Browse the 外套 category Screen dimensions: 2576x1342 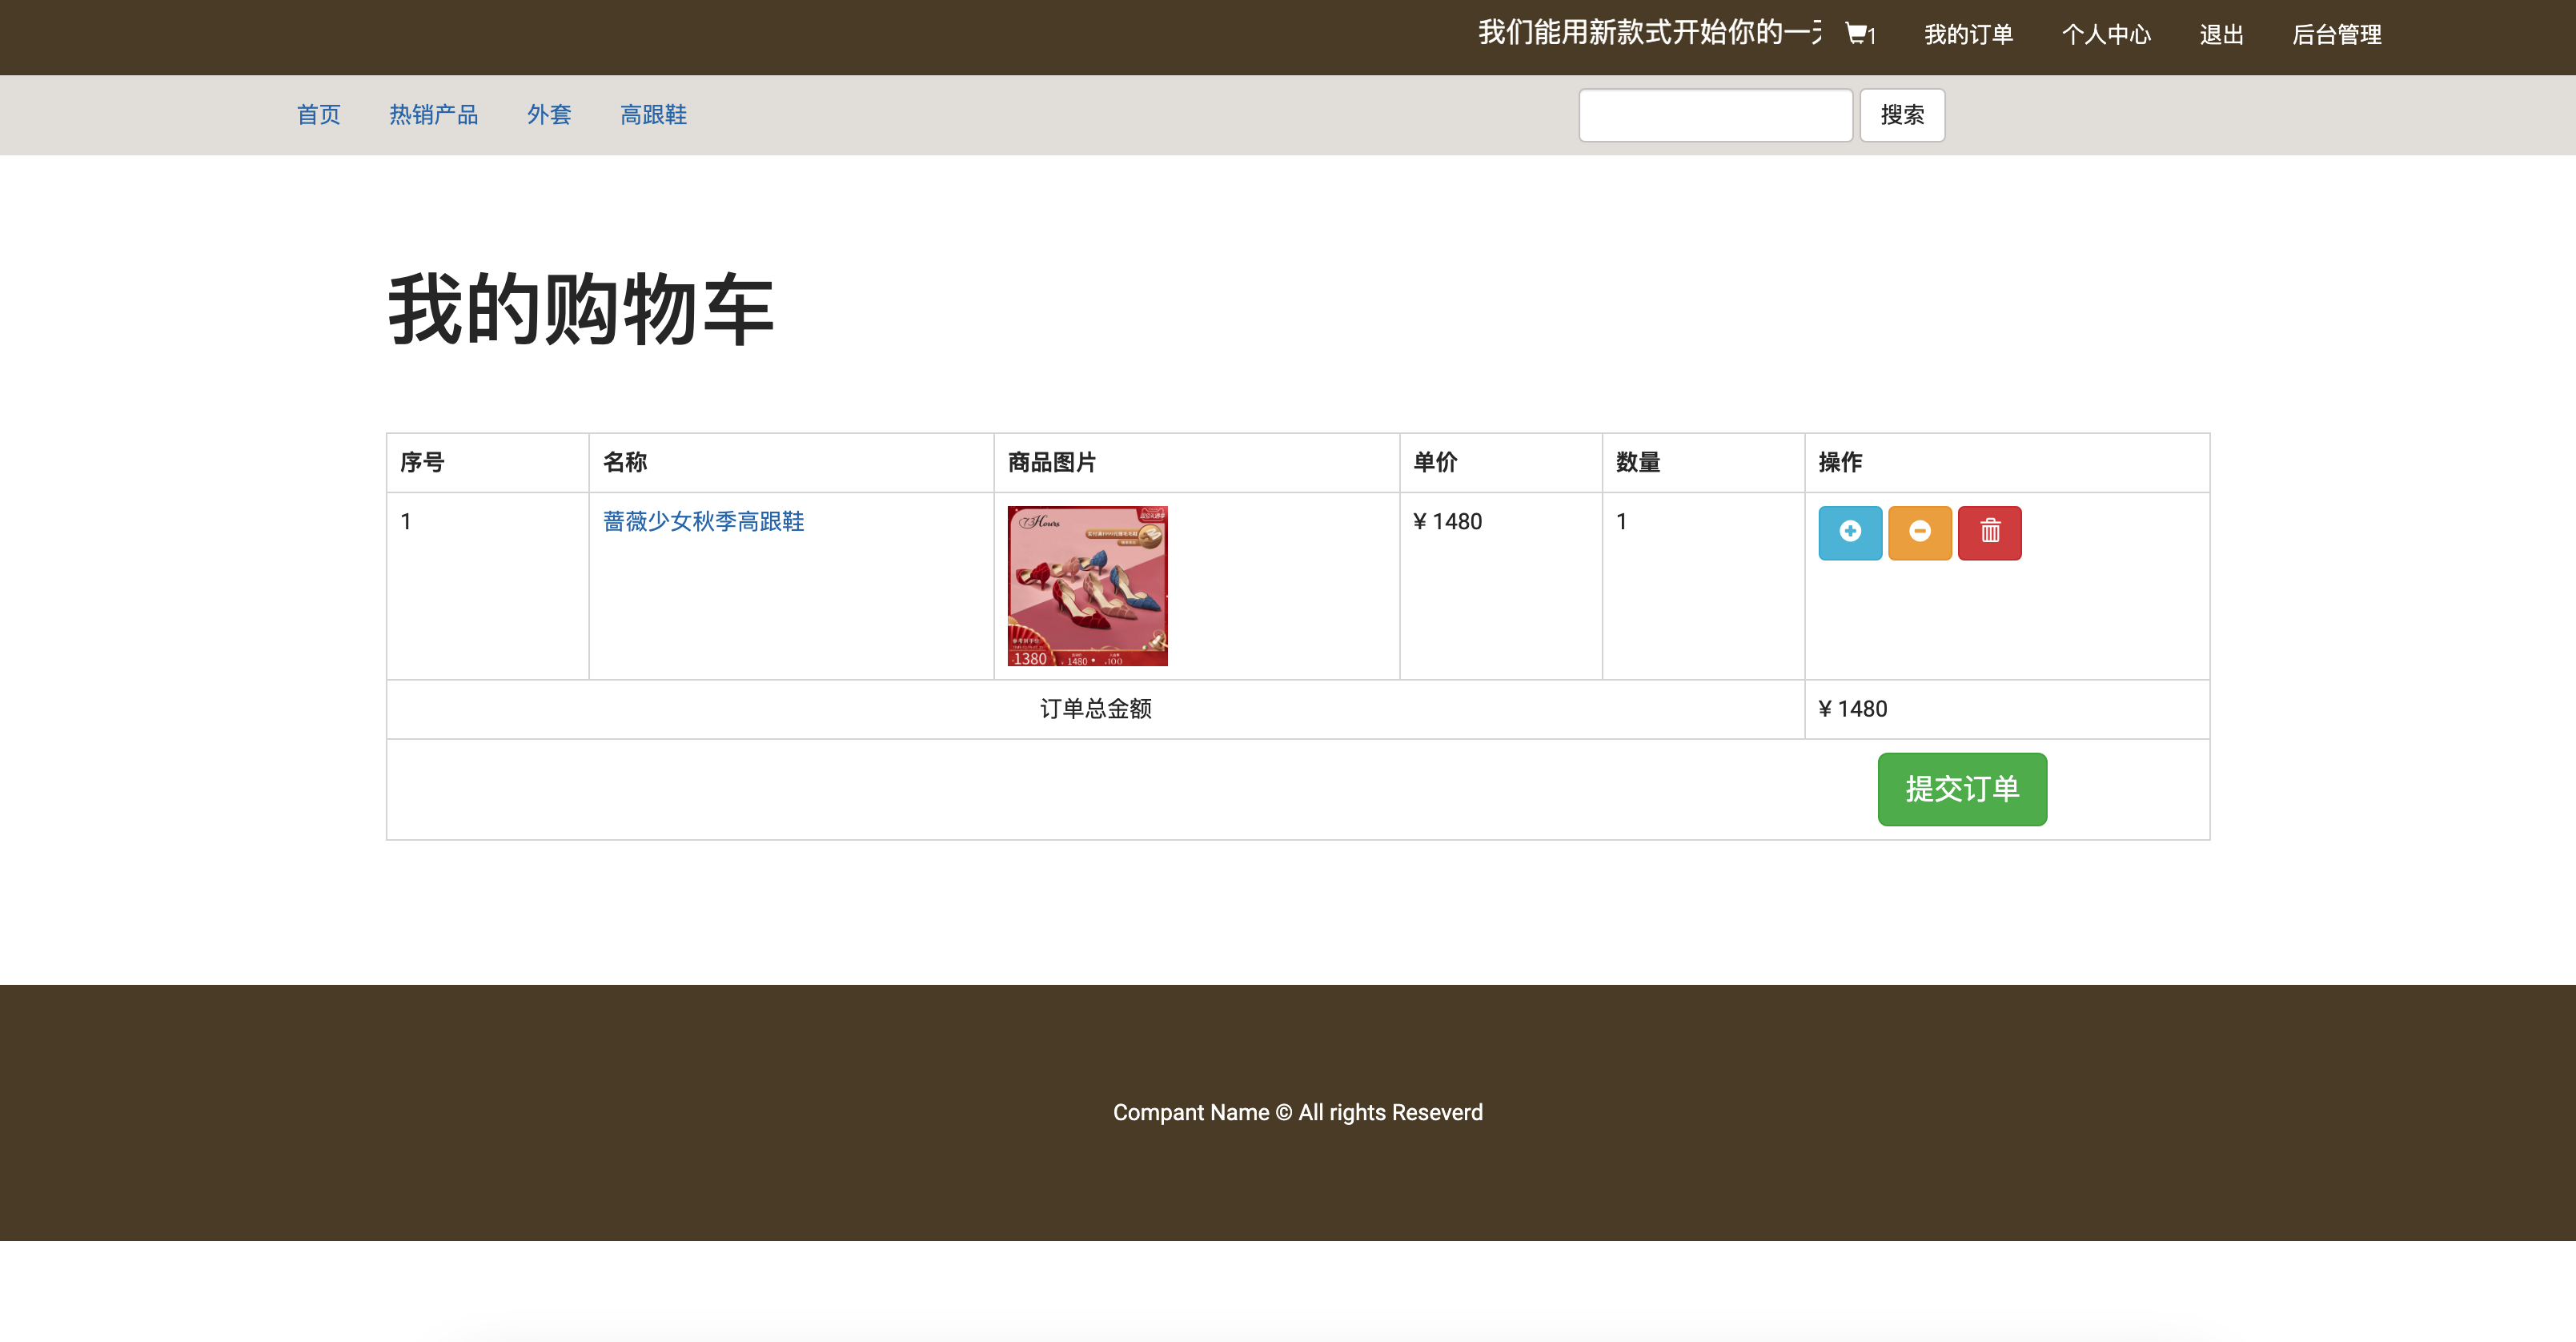tap(549, 115)
